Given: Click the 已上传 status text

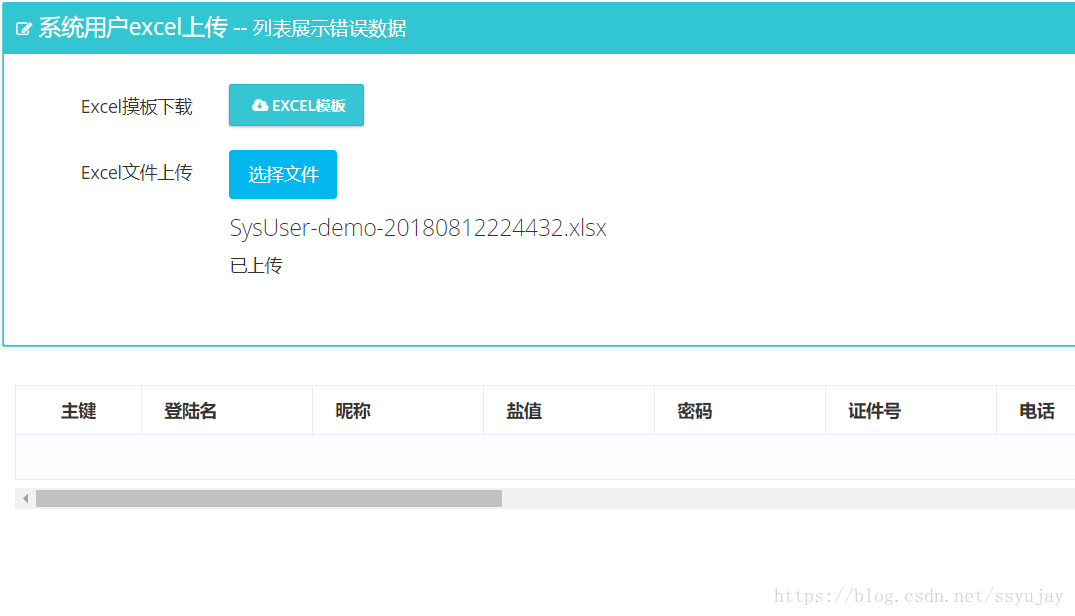Looking at the screenshot, I should pyautogui.click(x=256, y=265).
